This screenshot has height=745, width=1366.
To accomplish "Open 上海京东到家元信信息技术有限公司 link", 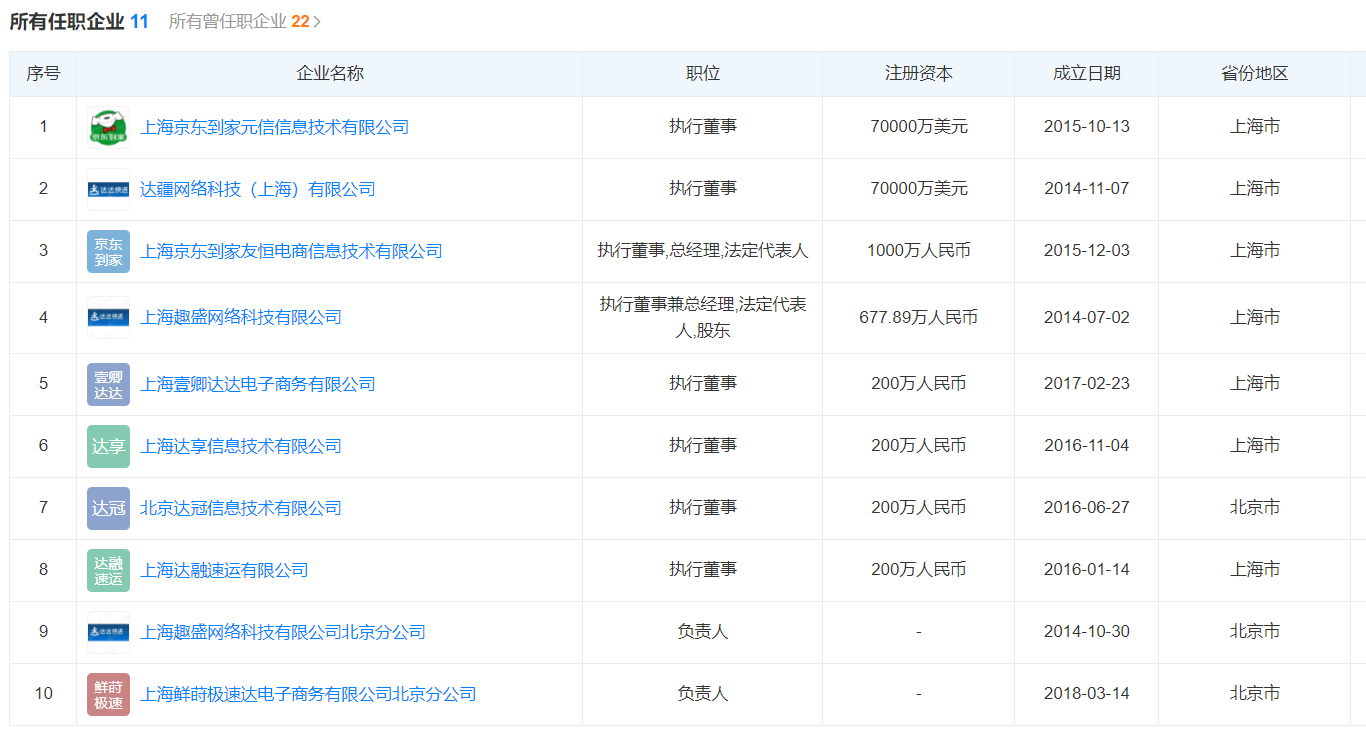I will tap(274, 127).
